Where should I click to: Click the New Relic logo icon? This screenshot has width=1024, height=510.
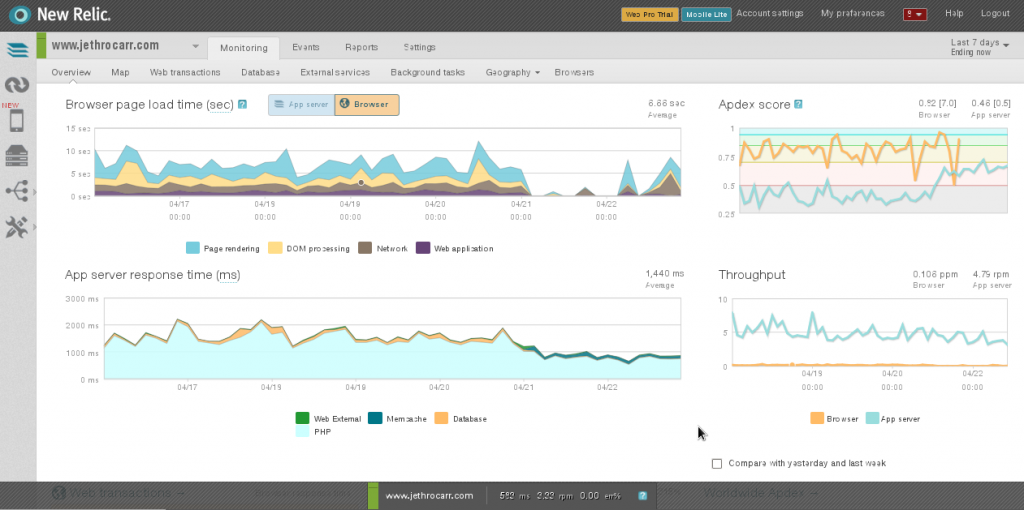pos(20,15)
